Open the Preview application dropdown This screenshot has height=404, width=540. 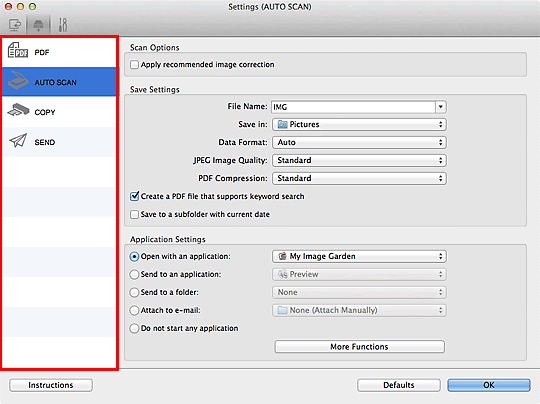coord(359,274)
